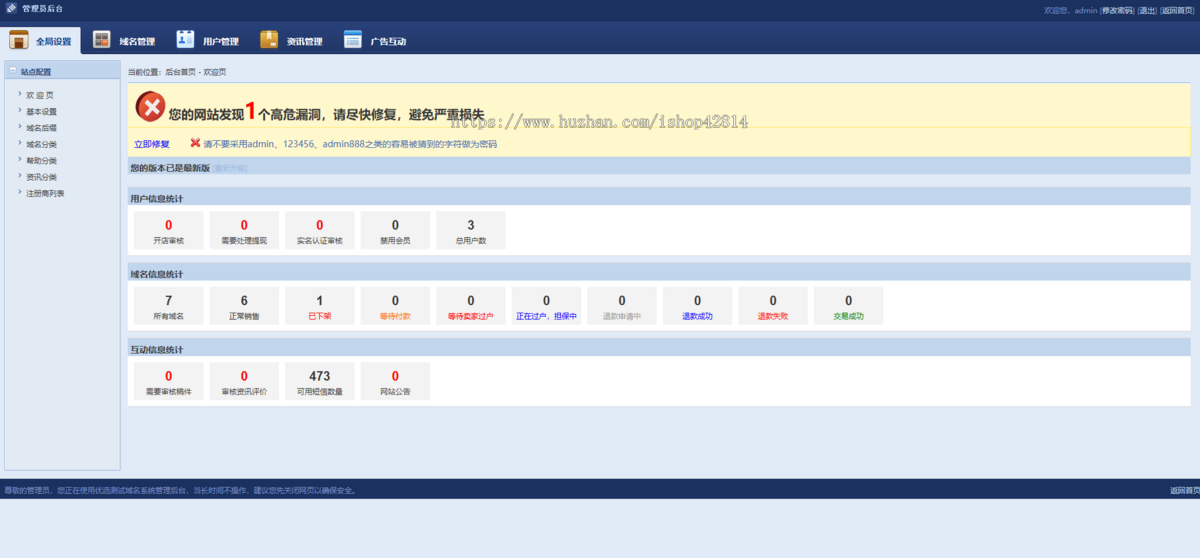The height and width of the screenshot is (558, 1200).
Task: Open the 开店审核 stat card
Action: coord(169,230)
